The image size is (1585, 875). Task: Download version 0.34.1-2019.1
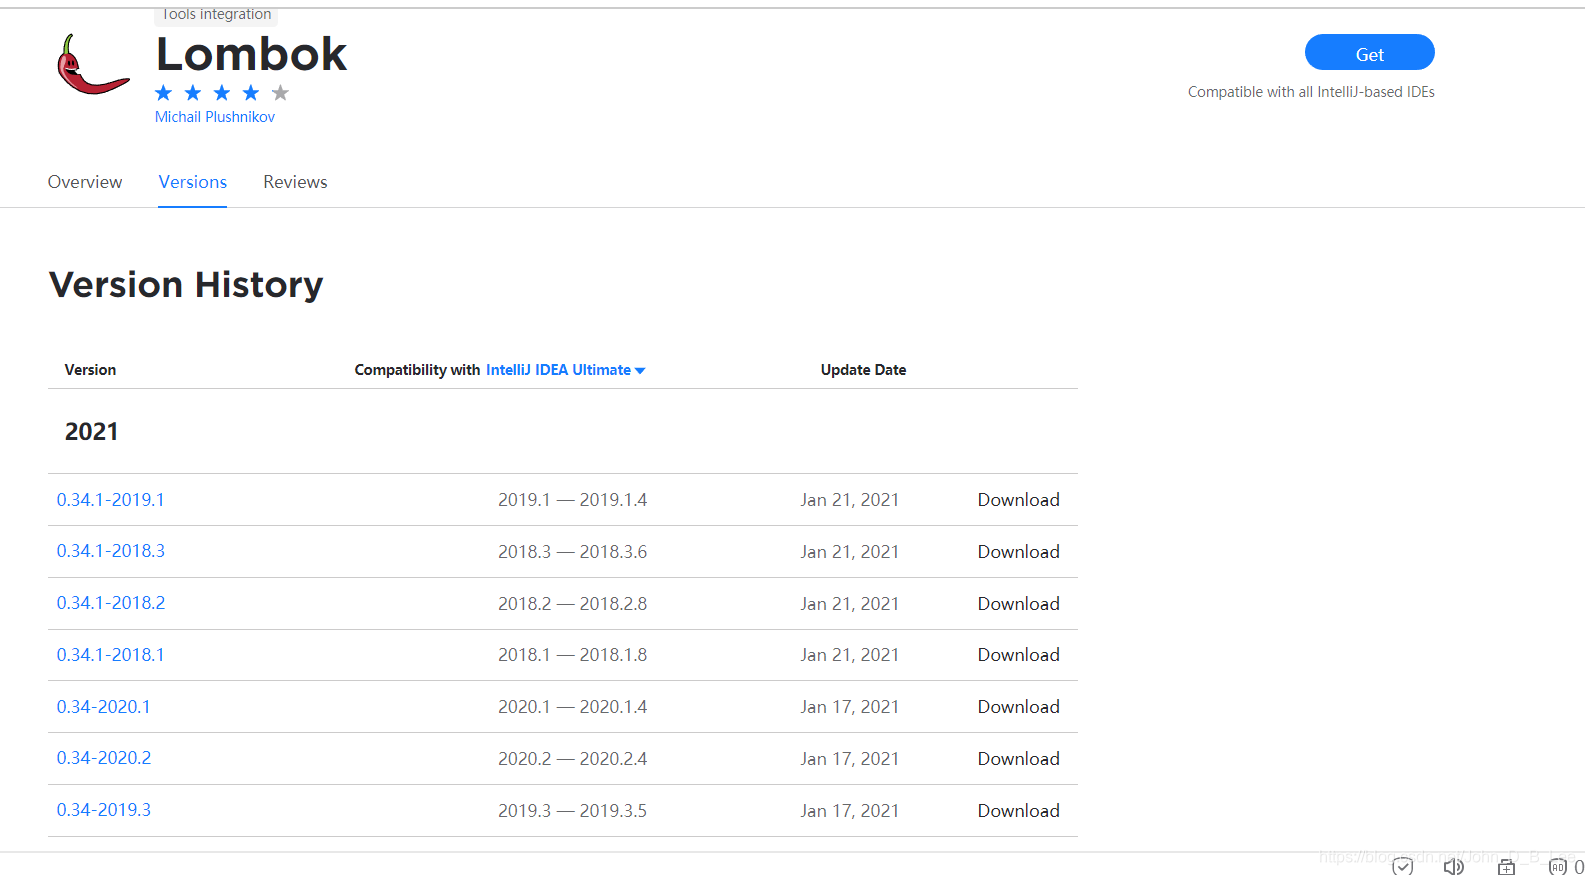1018,500
